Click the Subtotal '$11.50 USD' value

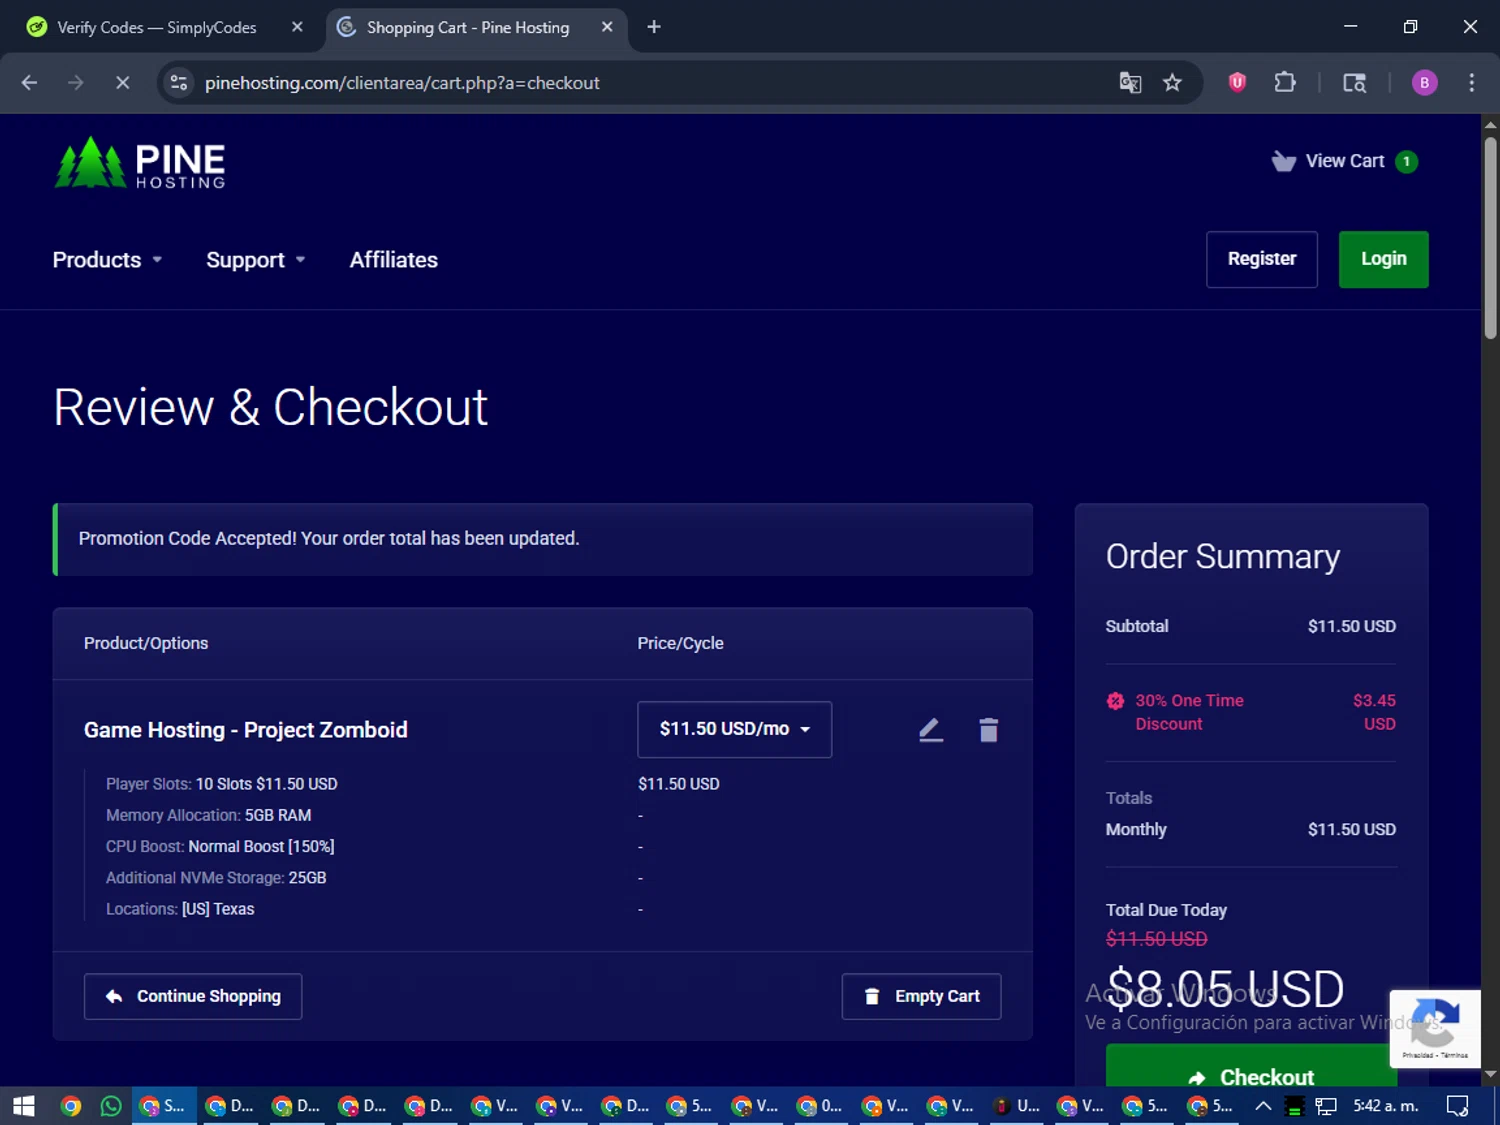coord(1351,626)
